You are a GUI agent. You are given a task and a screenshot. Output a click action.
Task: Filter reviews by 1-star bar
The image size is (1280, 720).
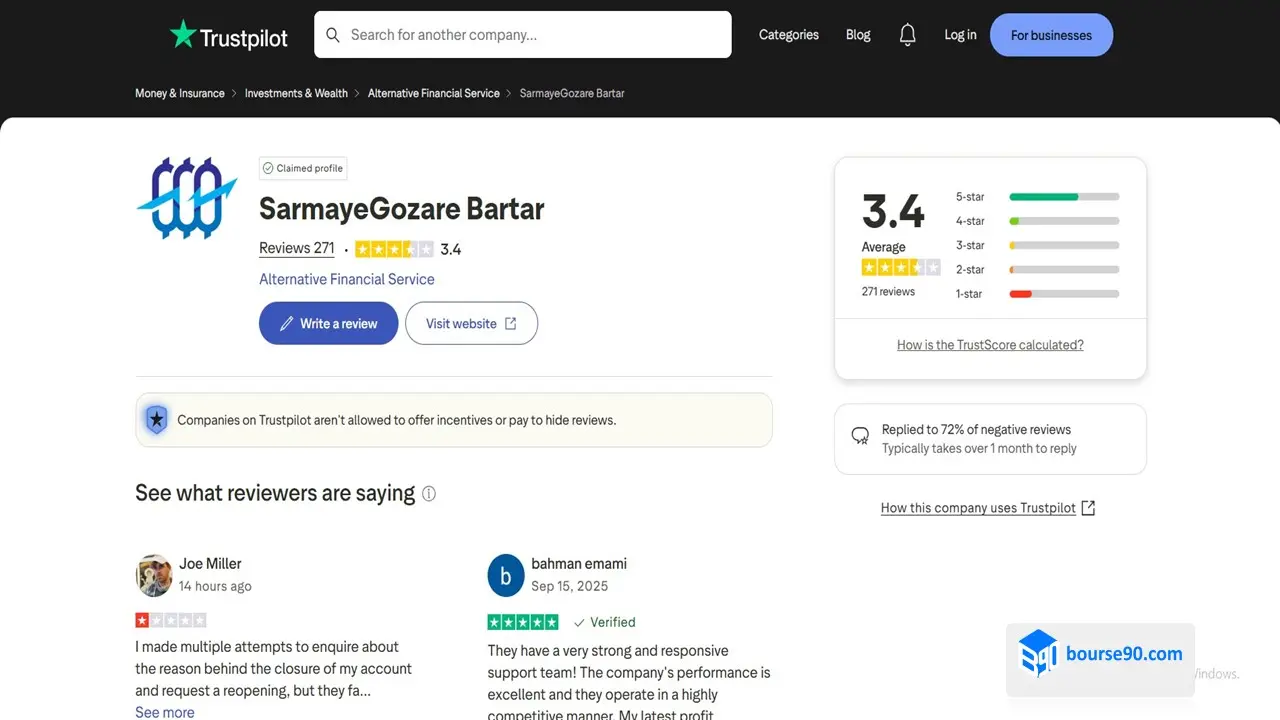point(1063,294)
